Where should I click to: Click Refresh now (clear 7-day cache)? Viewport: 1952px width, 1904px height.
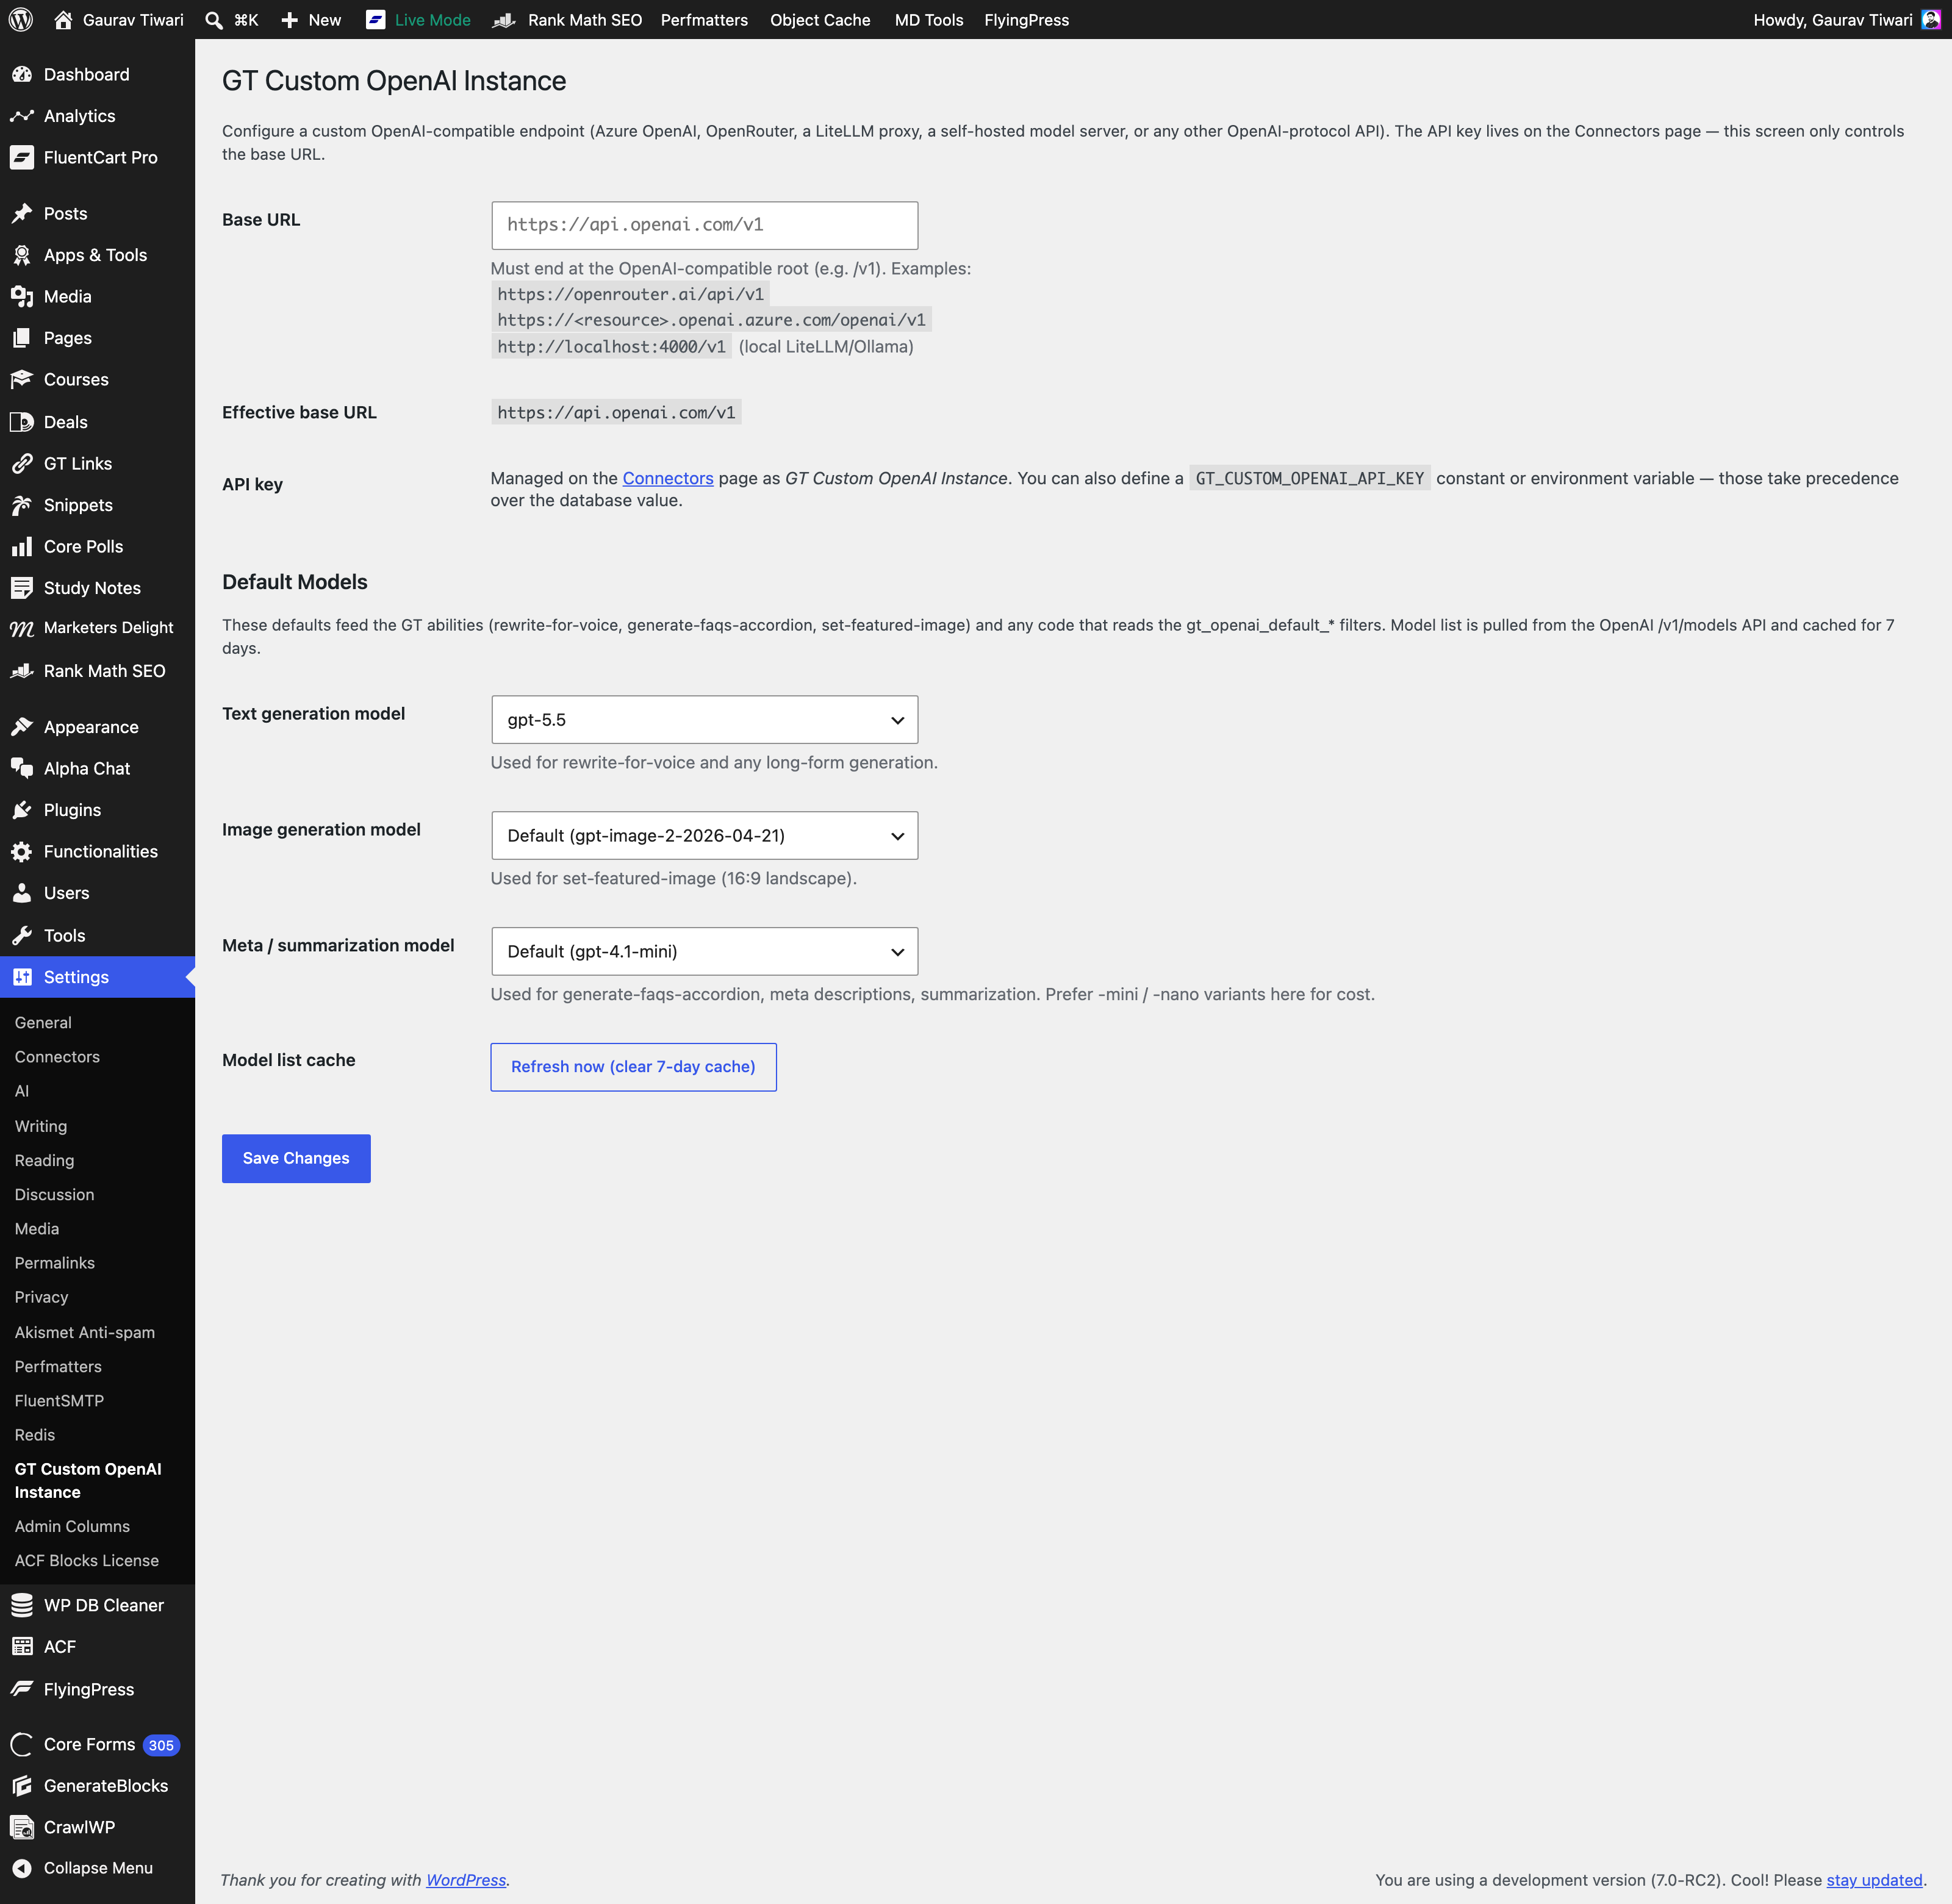[x=633, y=1068]
